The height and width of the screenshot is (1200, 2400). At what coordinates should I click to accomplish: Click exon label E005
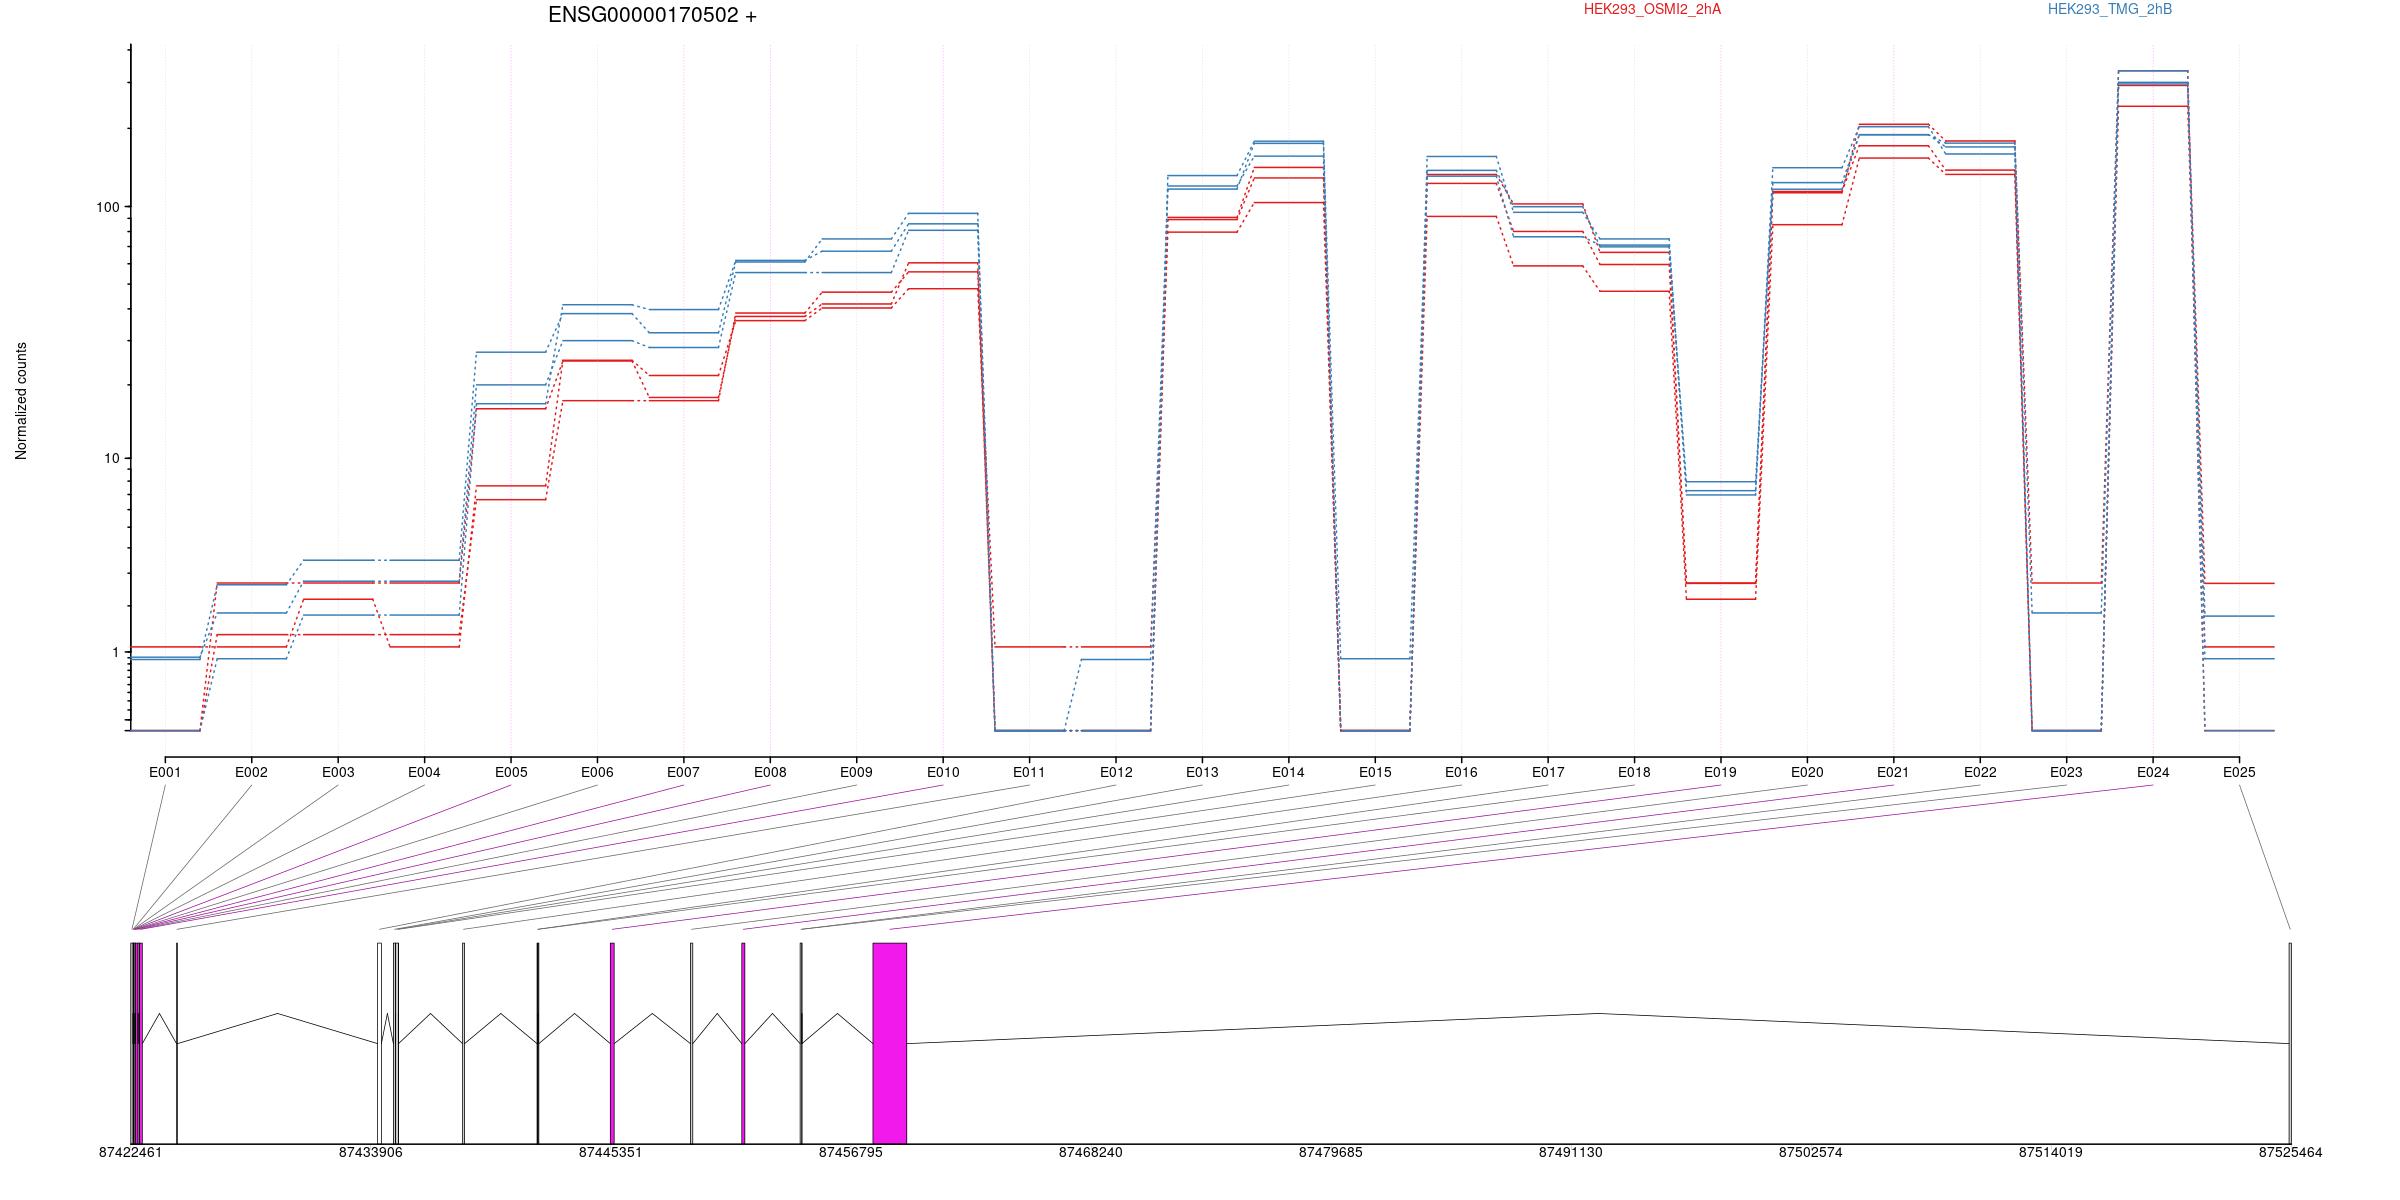click(x=511, y=772)
